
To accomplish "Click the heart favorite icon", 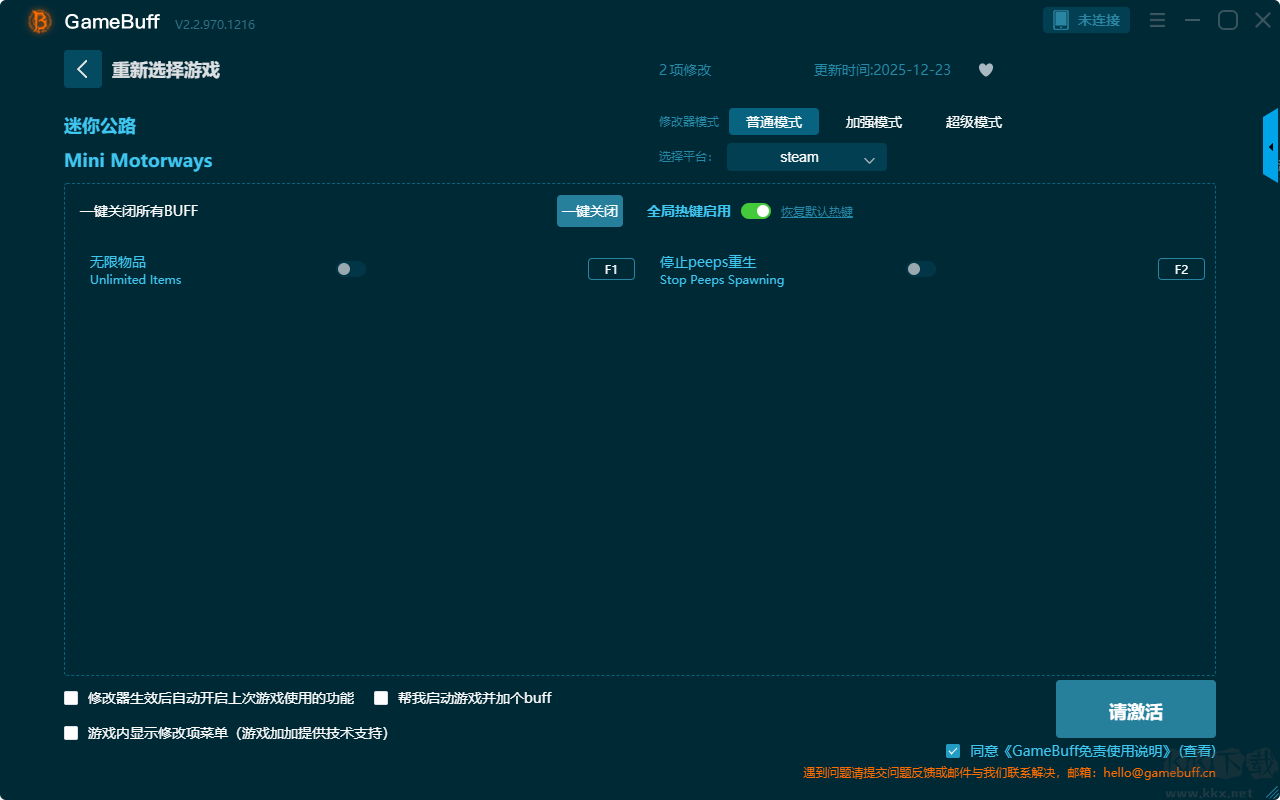I will [x=985, y=70].
